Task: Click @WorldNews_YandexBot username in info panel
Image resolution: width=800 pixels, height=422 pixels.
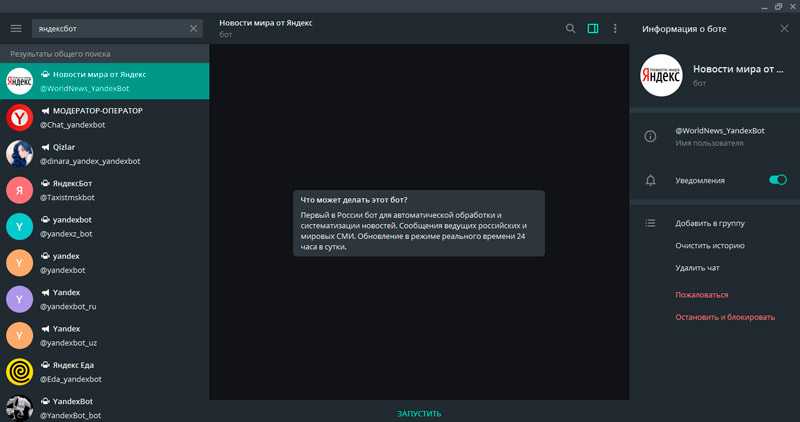Action: point(720,131)
